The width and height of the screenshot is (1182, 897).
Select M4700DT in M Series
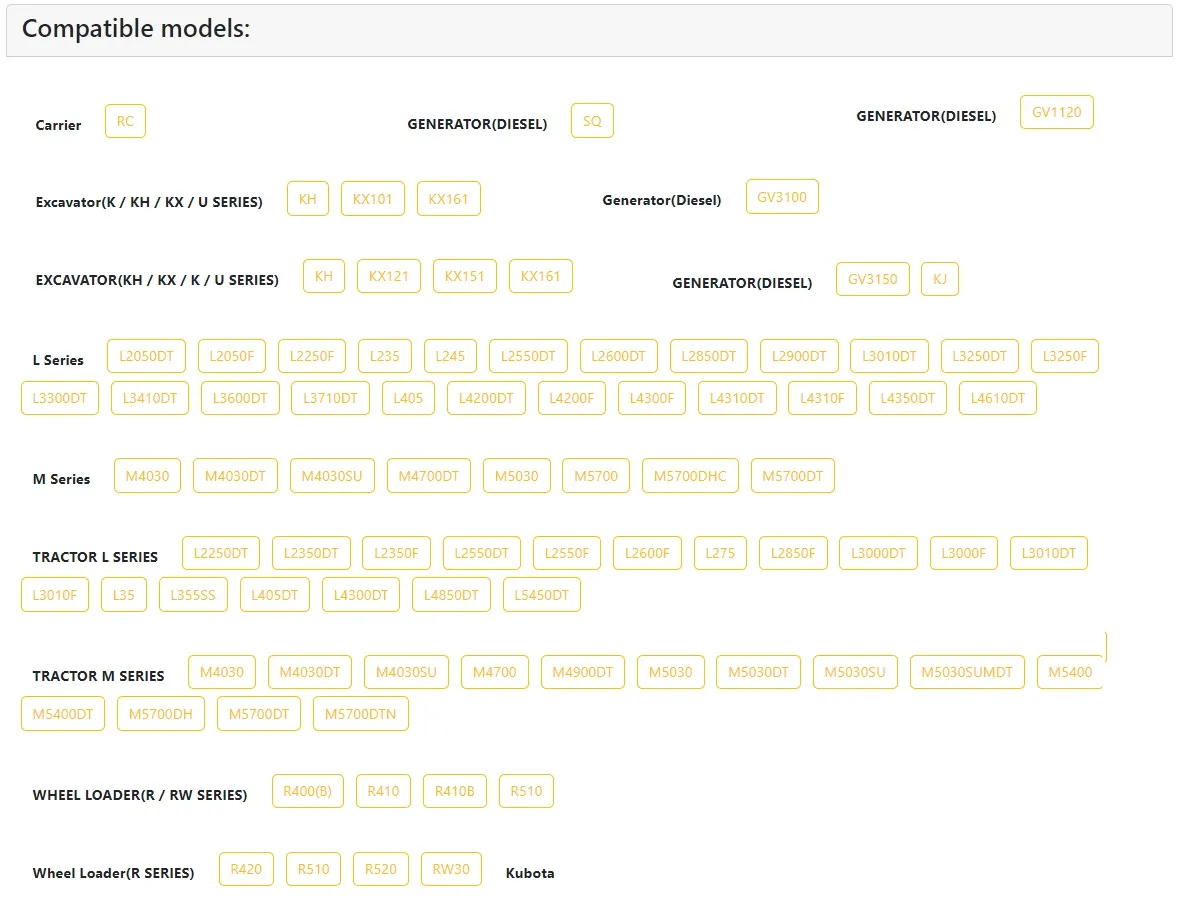(428, 476)
